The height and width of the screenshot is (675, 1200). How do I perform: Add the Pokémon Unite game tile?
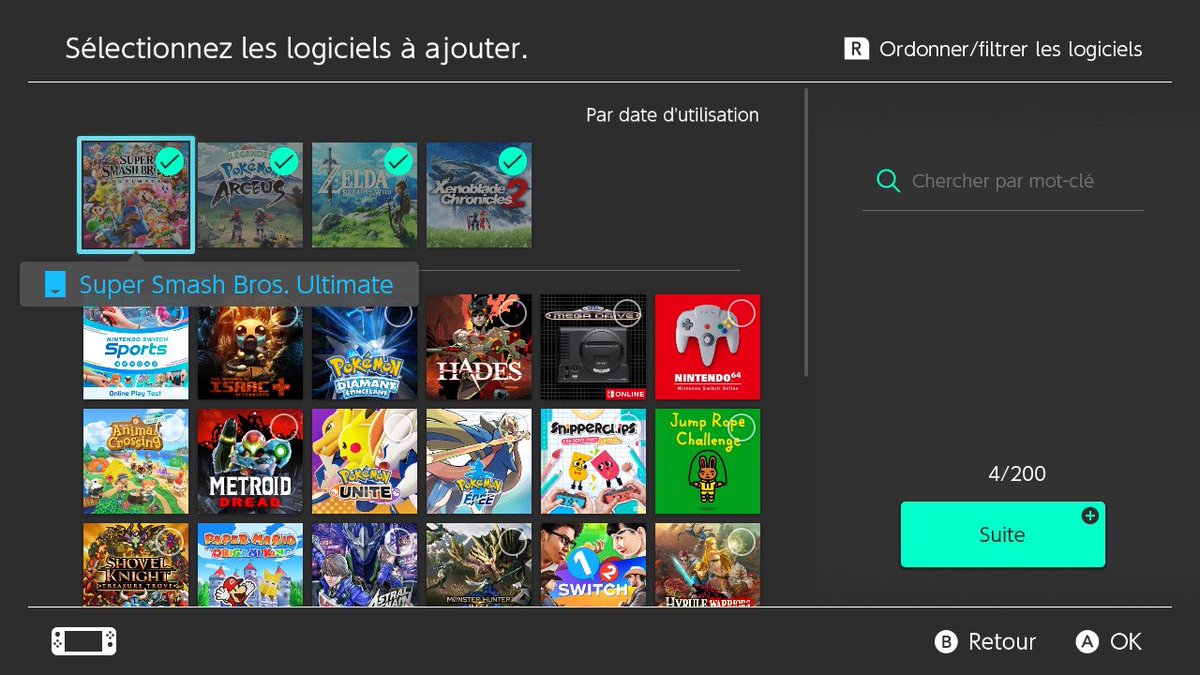tap(365, 461)
